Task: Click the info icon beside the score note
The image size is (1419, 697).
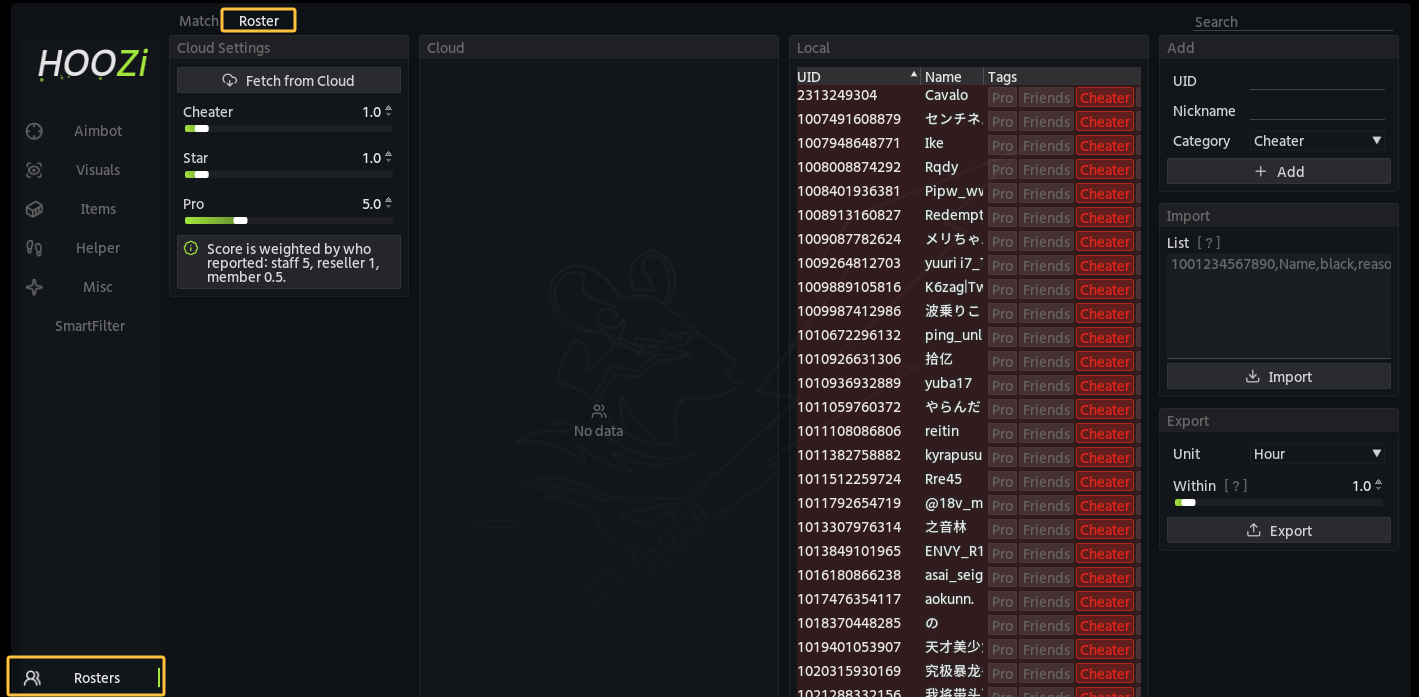Action: tap(191, 248)
